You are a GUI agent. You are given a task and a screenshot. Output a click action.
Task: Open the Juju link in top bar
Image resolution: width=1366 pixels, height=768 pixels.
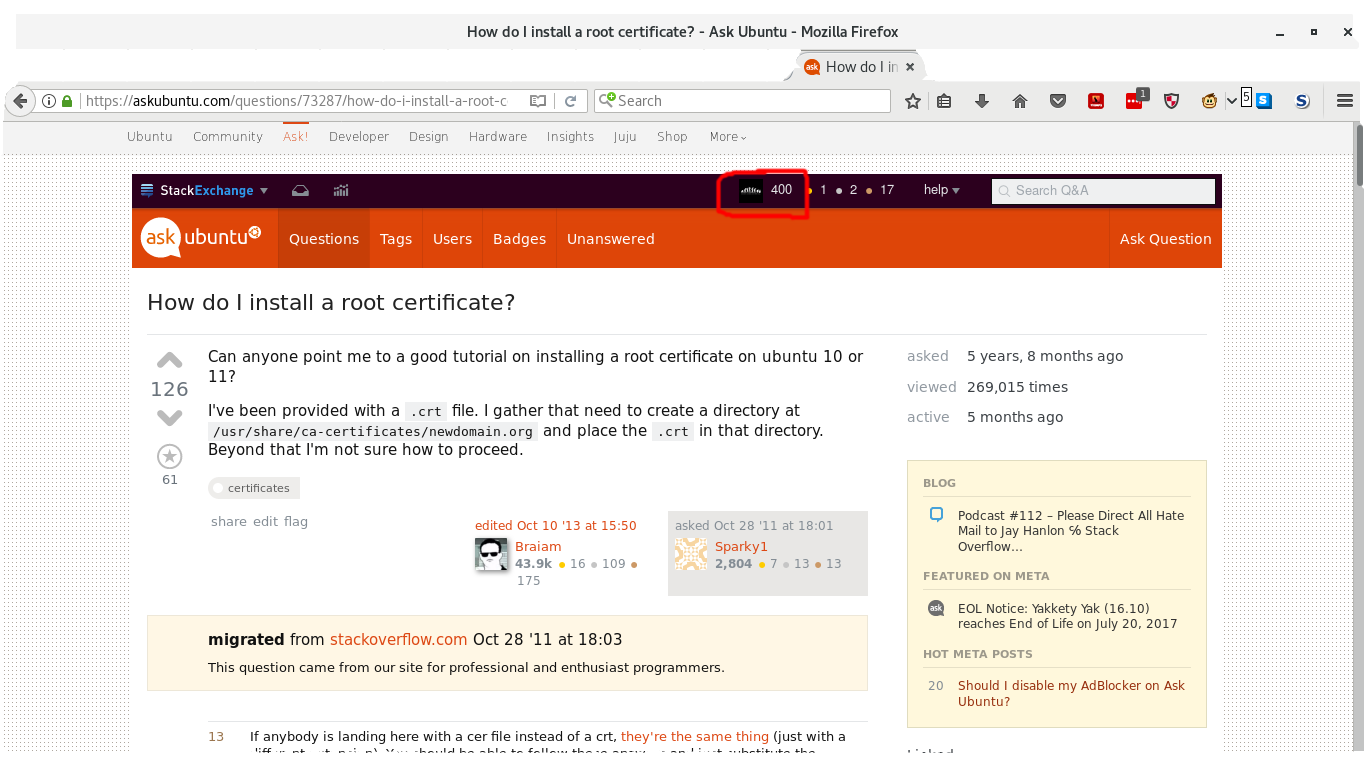click(x=625, y=137)
